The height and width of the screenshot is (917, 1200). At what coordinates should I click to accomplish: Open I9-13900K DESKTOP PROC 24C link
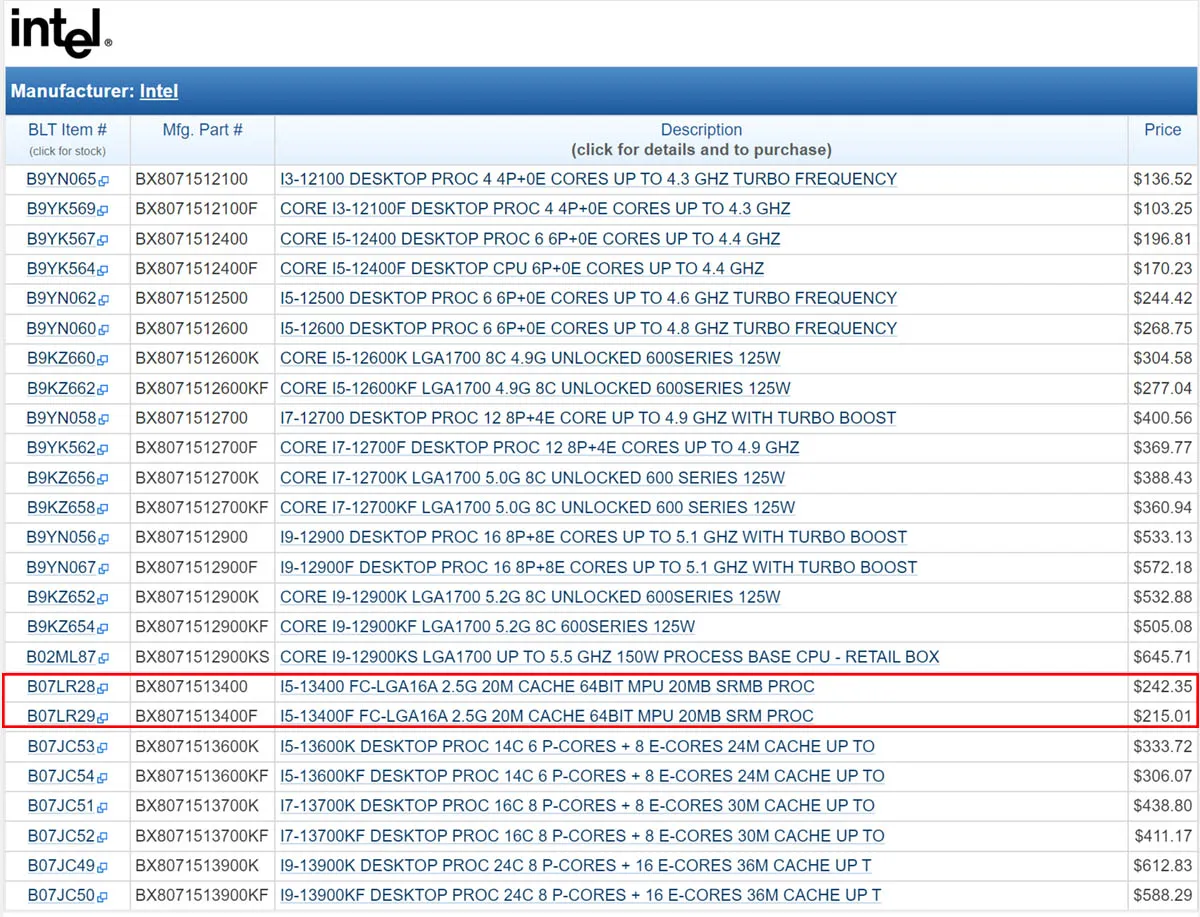(576, 866)
